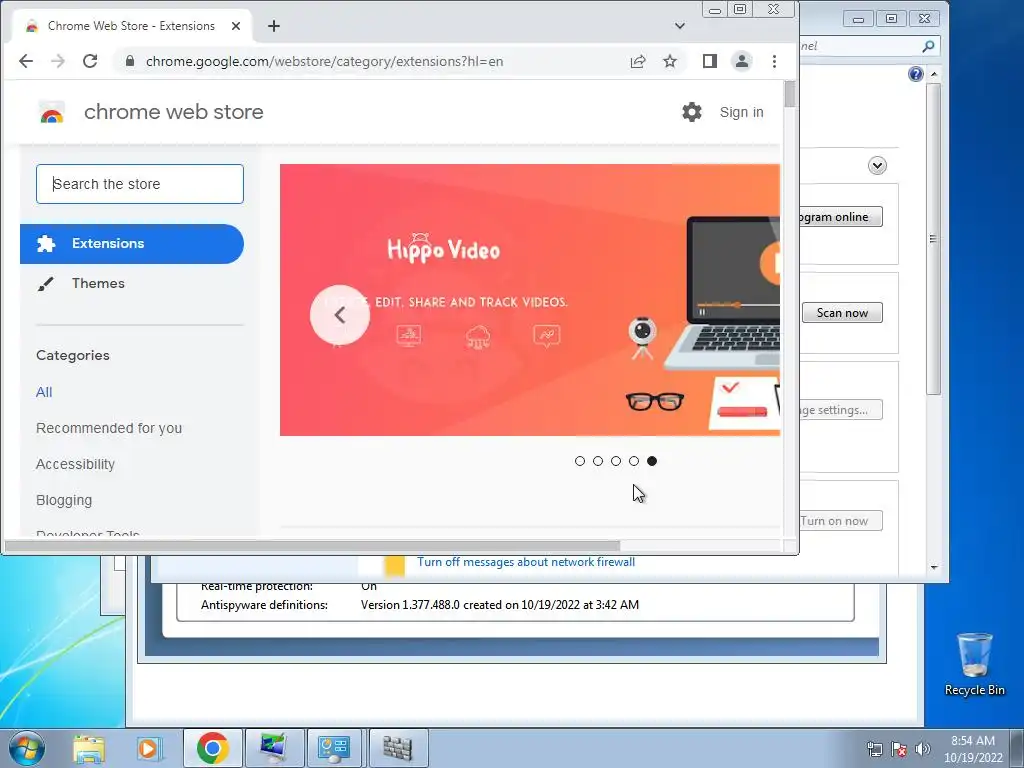
Task: Open the Chrome tab titled Chrome Web Store
Action: 131,26
